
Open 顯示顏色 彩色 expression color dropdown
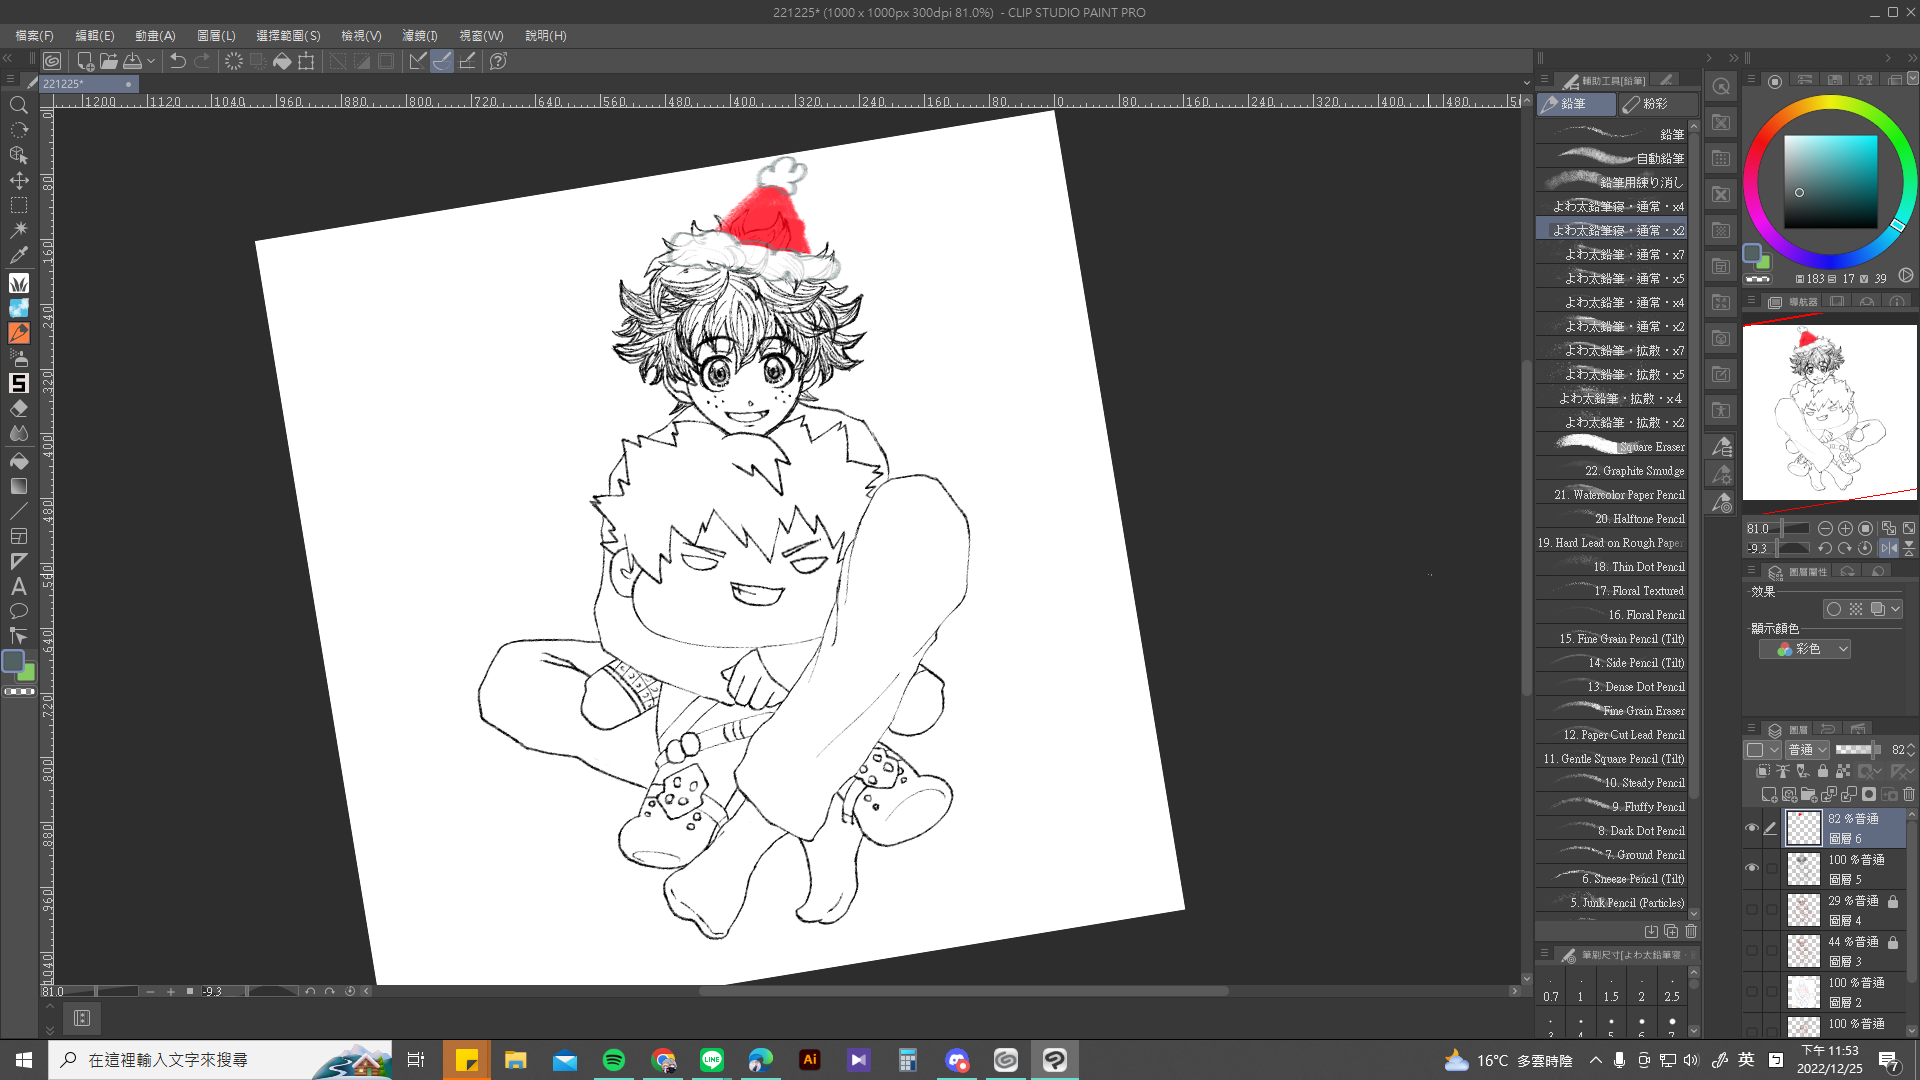tap(1805, 649)
